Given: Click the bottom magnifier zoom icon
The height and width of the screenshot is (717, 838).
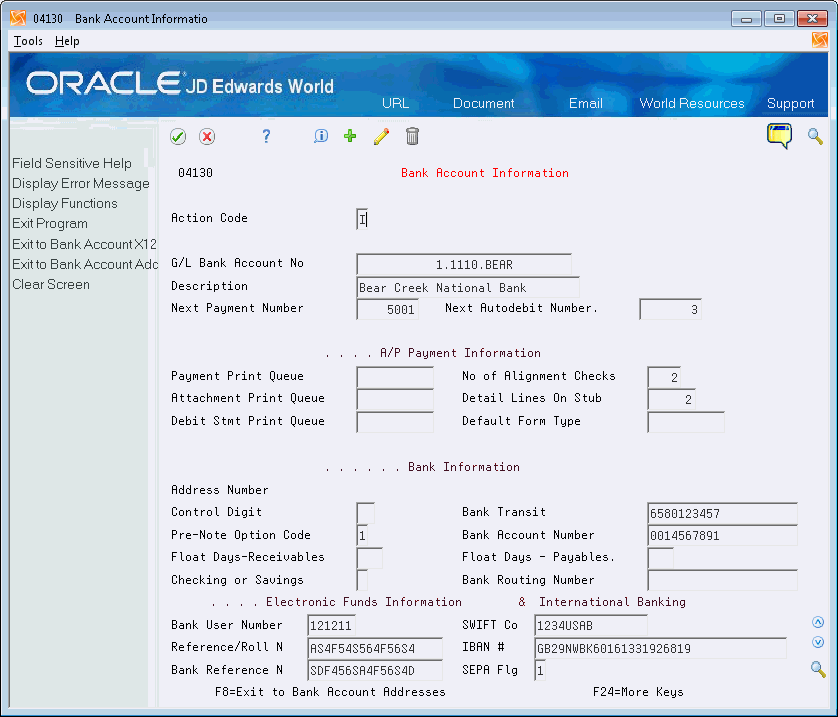Looking at the screenshot, I should click(818, 668).
